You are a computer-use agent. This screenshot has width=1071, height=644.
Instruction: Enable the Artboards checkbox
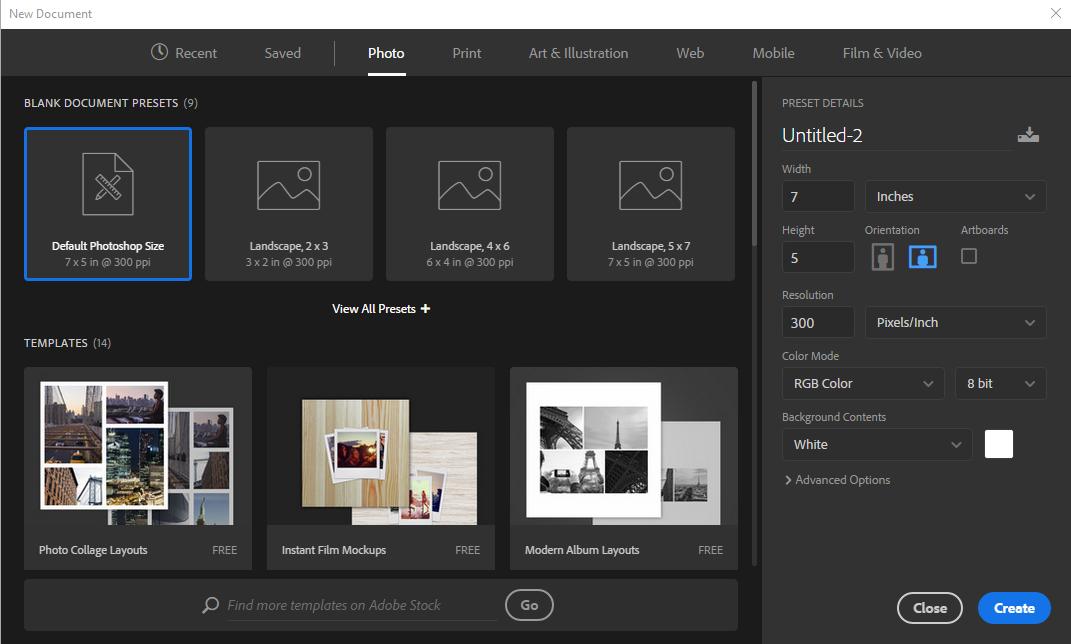point(967,256)
